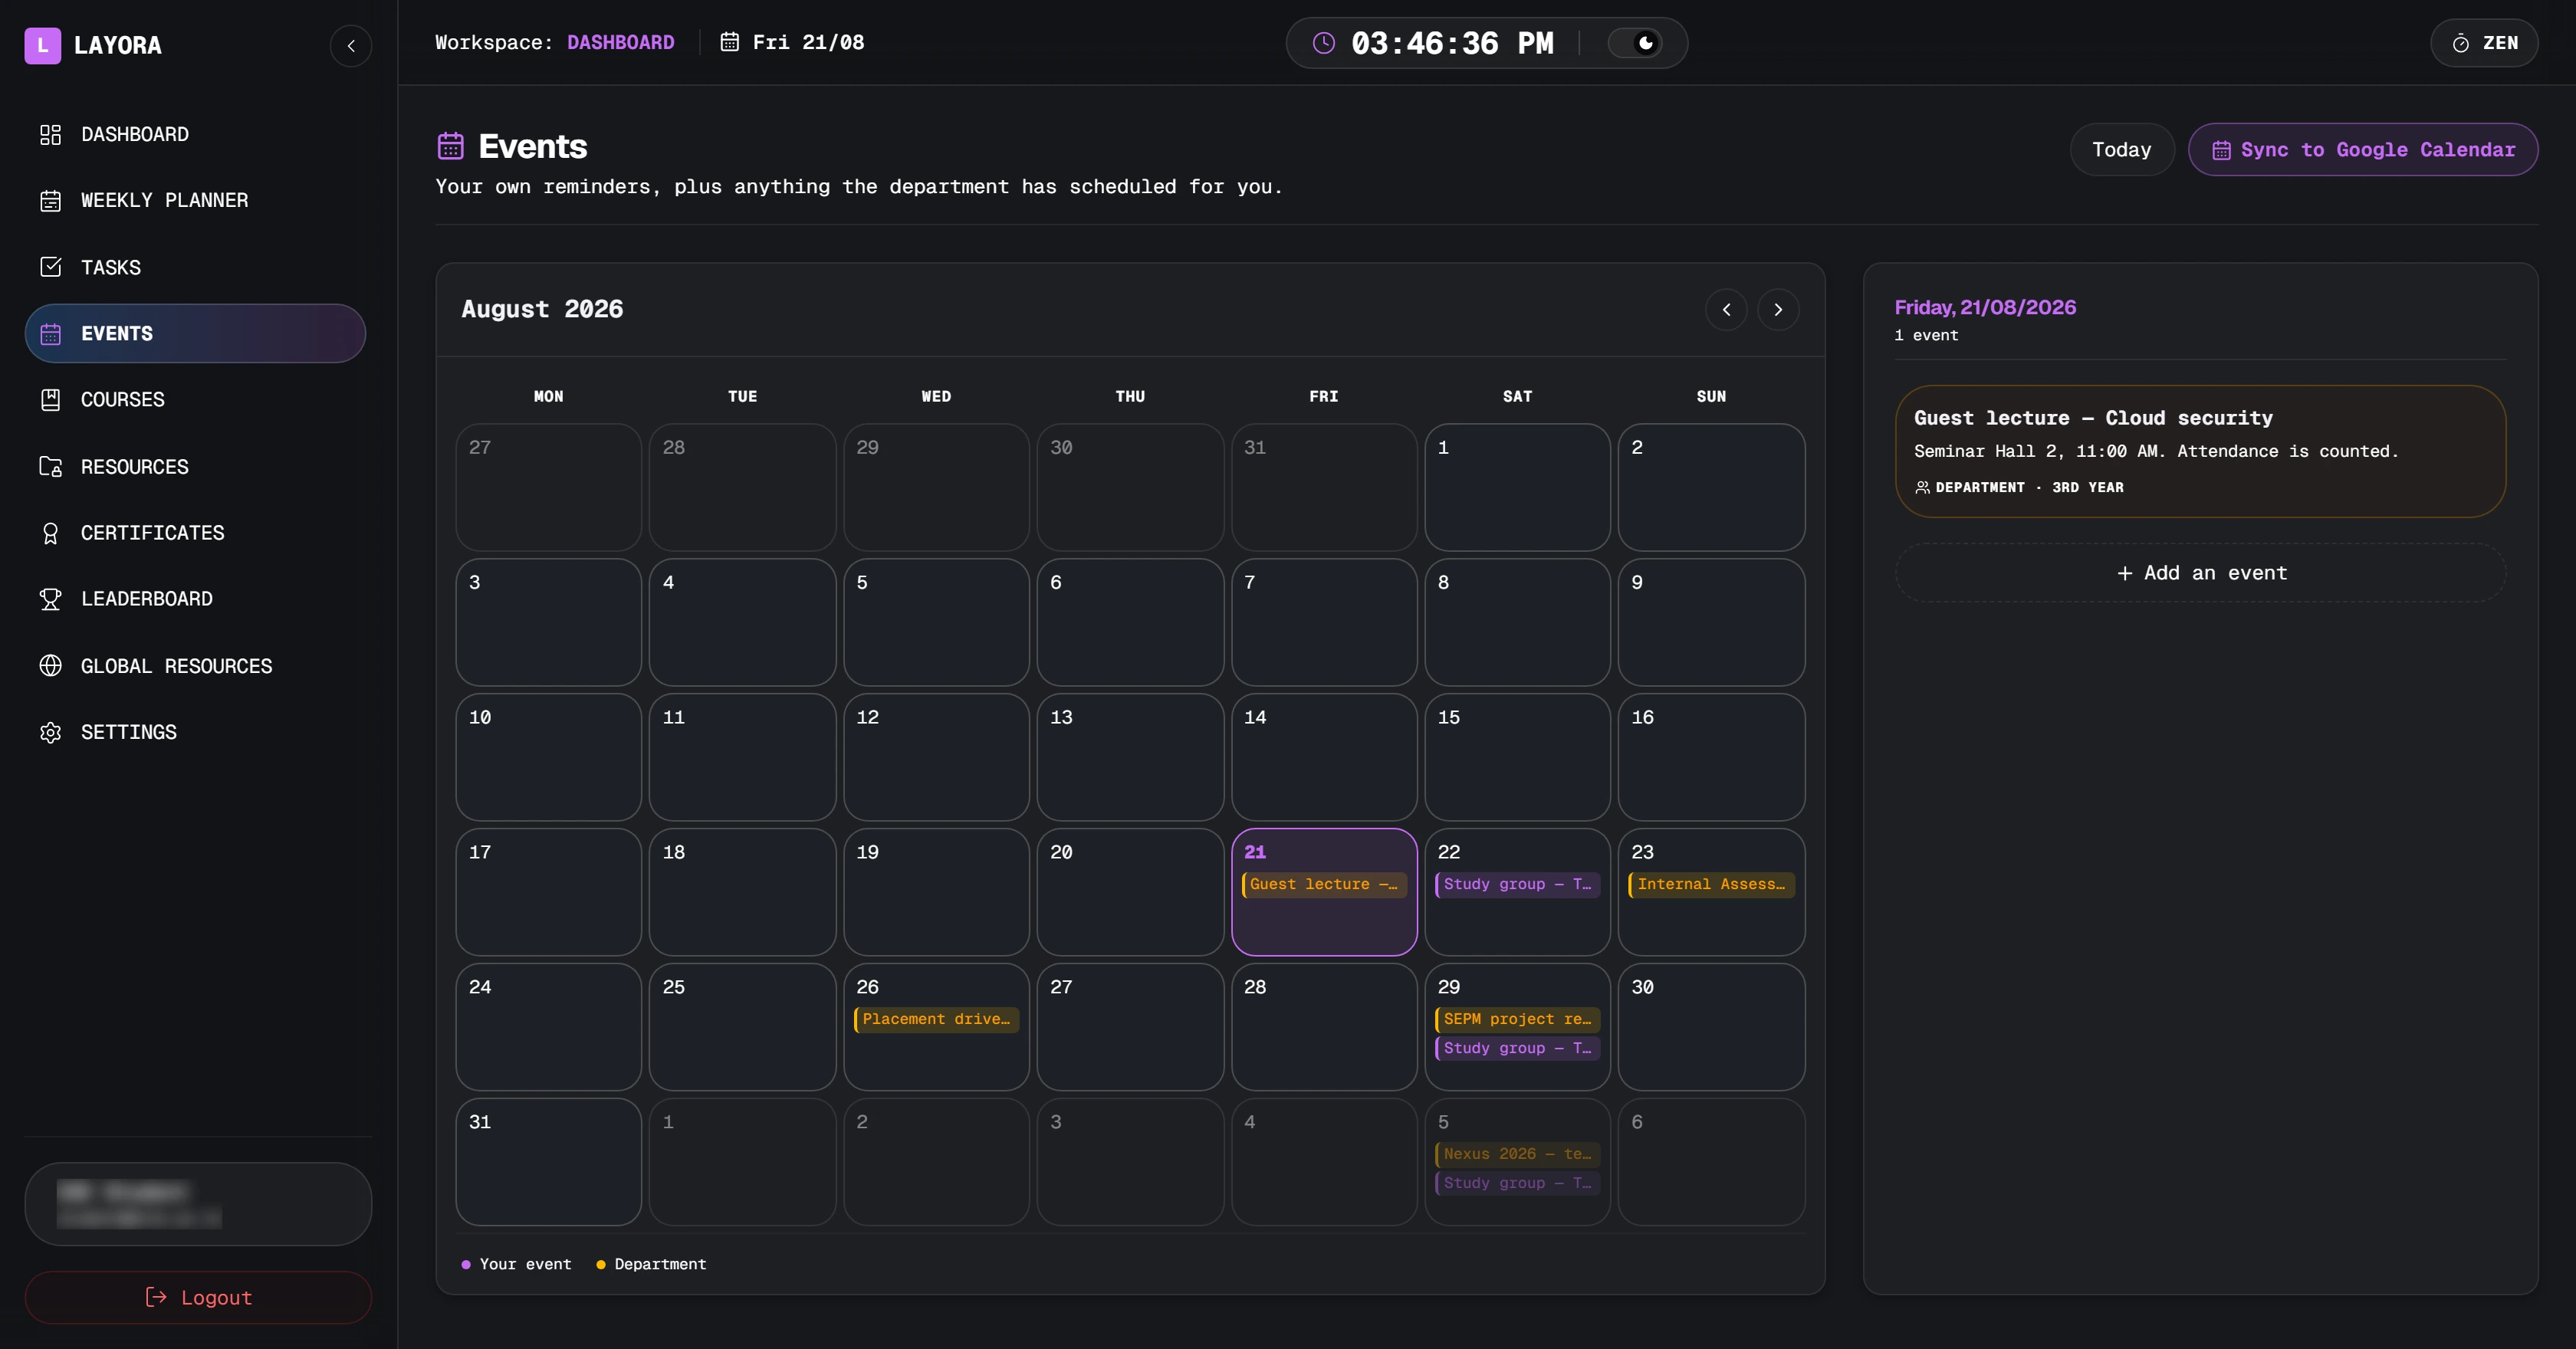This screenshot has width=2576, height=1349.
Task: Log out of Layora
Action: click(198, 1297)
